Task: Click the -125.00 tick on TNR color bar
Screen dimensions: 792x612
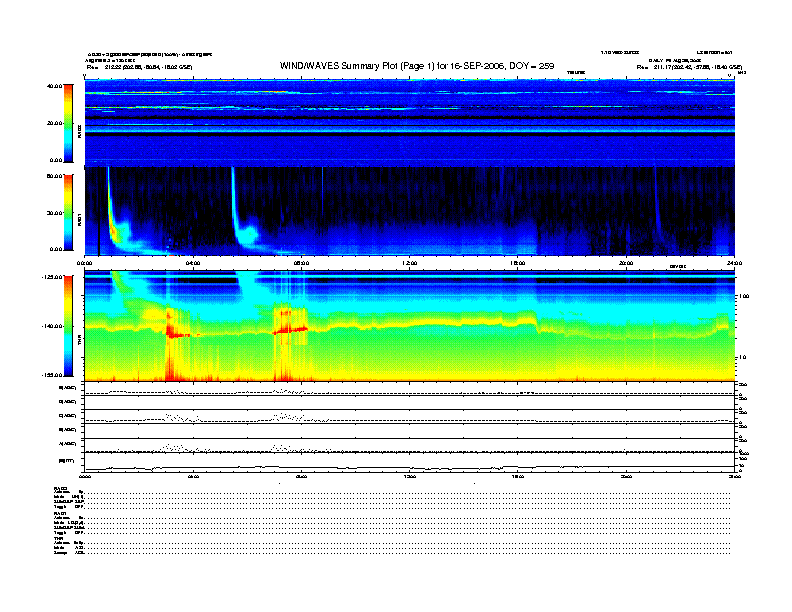Action: pyautogui.click(x=52, y=277)
